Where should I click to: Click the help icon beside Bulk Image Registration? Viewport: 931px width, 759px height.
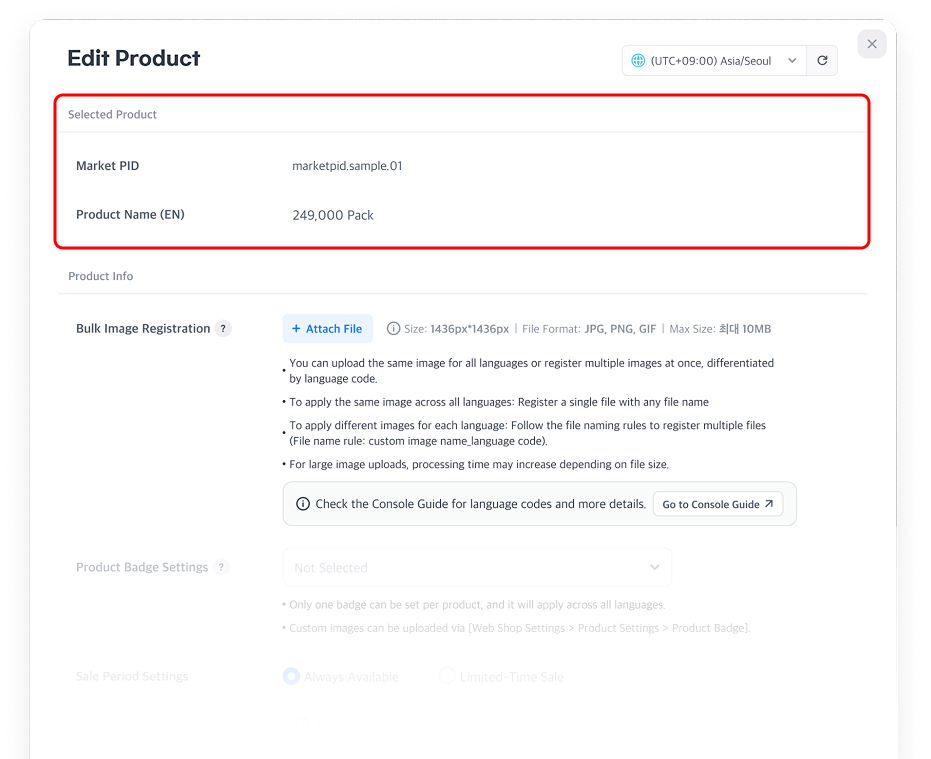[224, 329]
